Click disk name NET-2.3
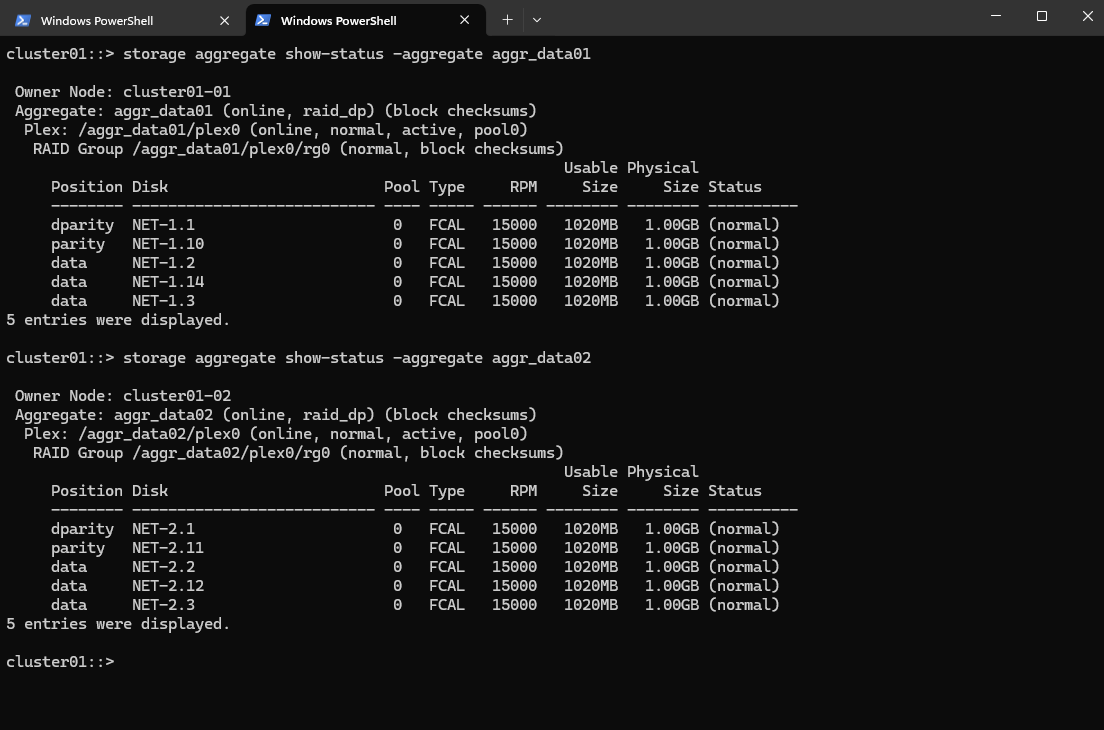The height and width of the screenshot is (730, 1104). [x=163, y=605]
